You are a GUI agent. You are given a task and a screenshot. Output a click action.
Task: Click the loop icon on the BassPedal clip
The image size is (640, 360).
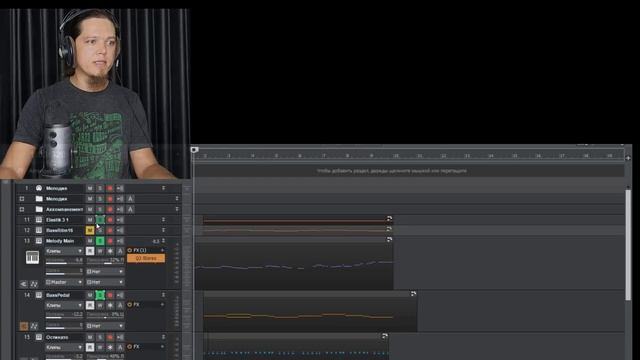pos(413,293)
